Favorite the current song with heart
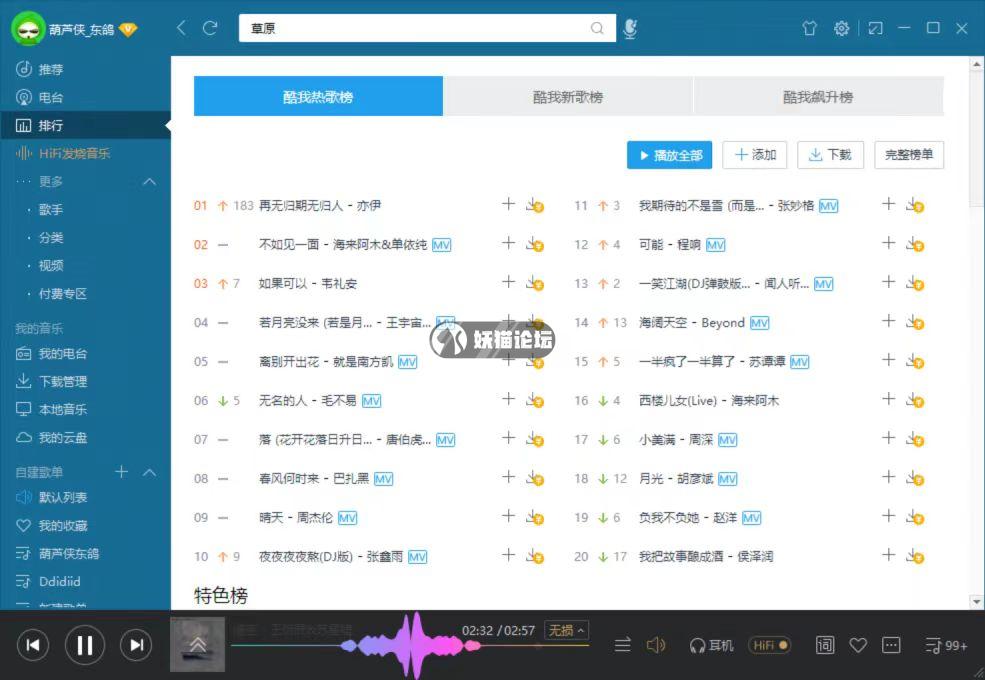The image size is (985, 680). point(858,645)
